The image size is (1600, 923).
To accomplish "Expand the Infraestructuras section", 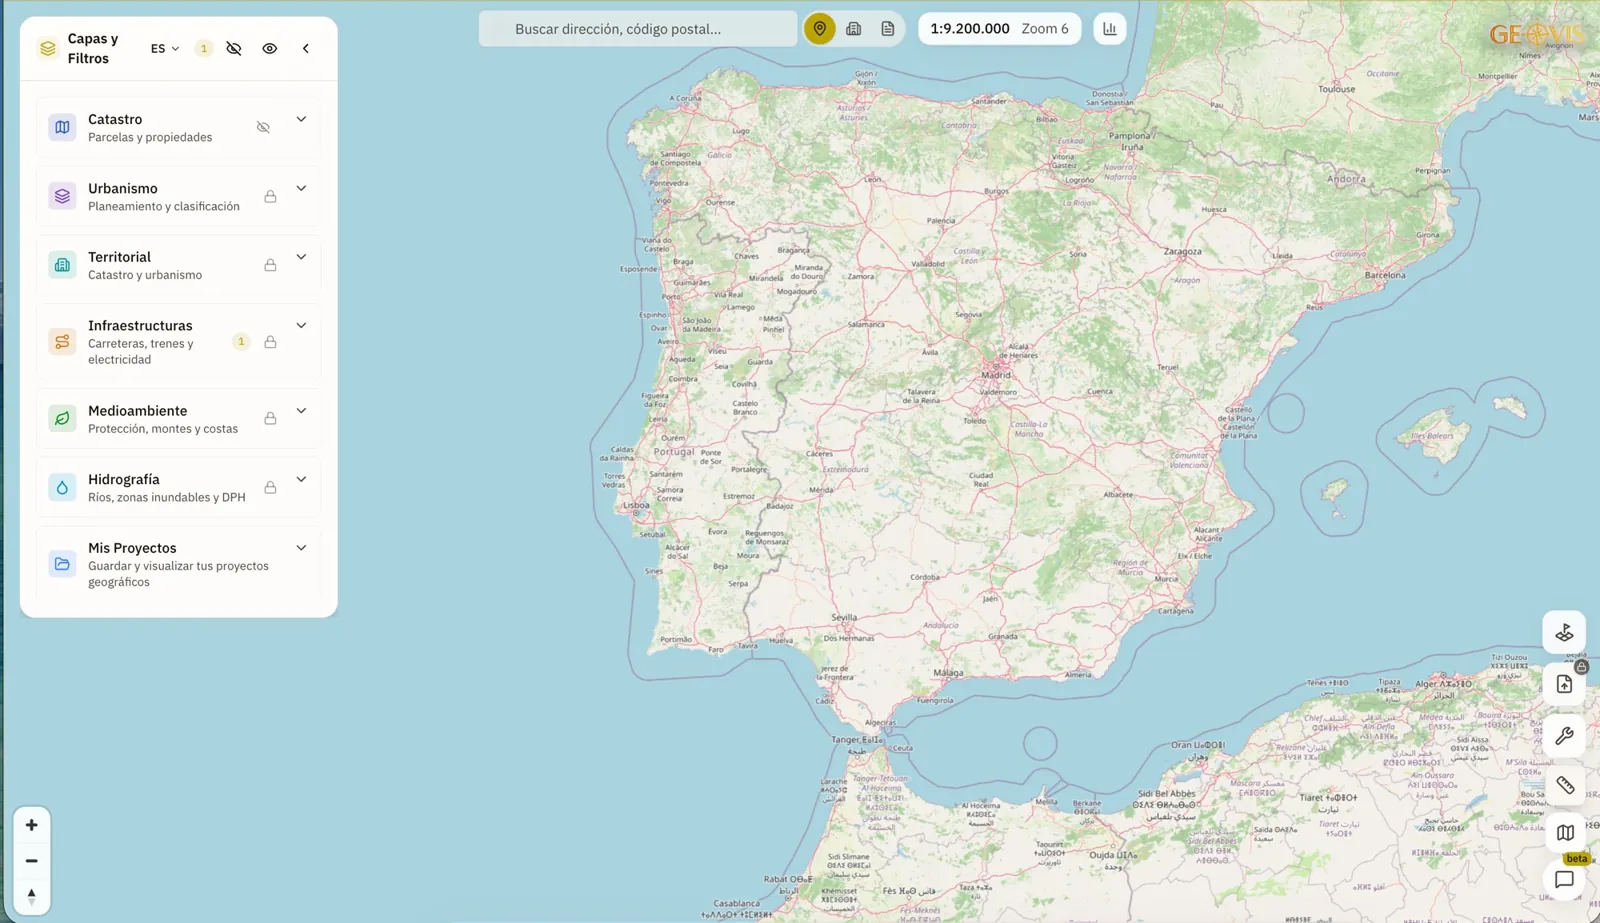I will pyautogui.click(x=301, y=325).
